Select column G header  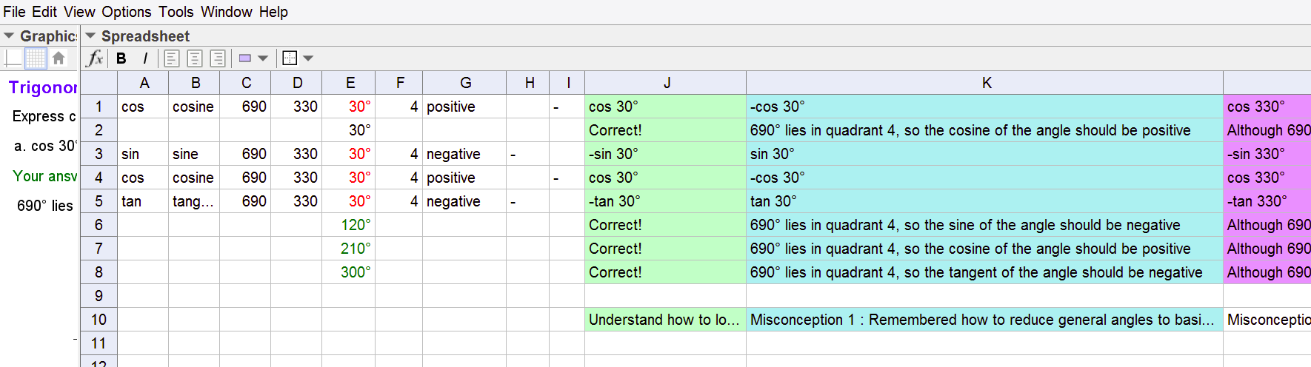pos(464,82)
